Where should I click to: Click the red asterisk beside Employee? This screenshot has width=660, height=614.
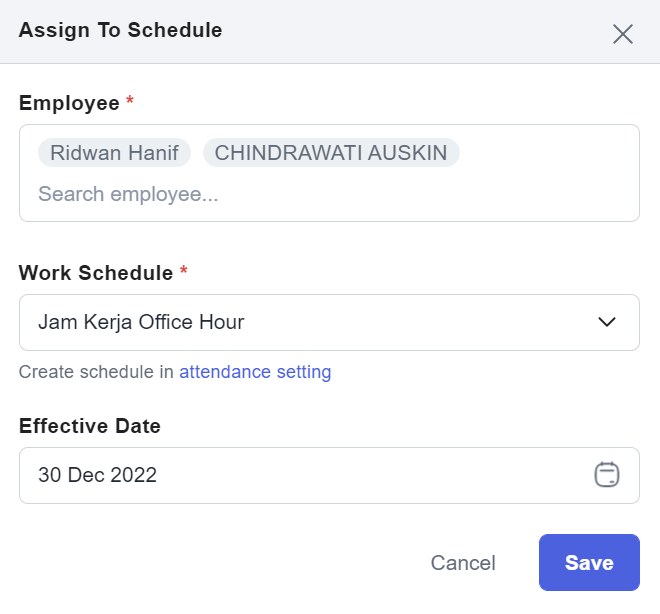point(130,101)
